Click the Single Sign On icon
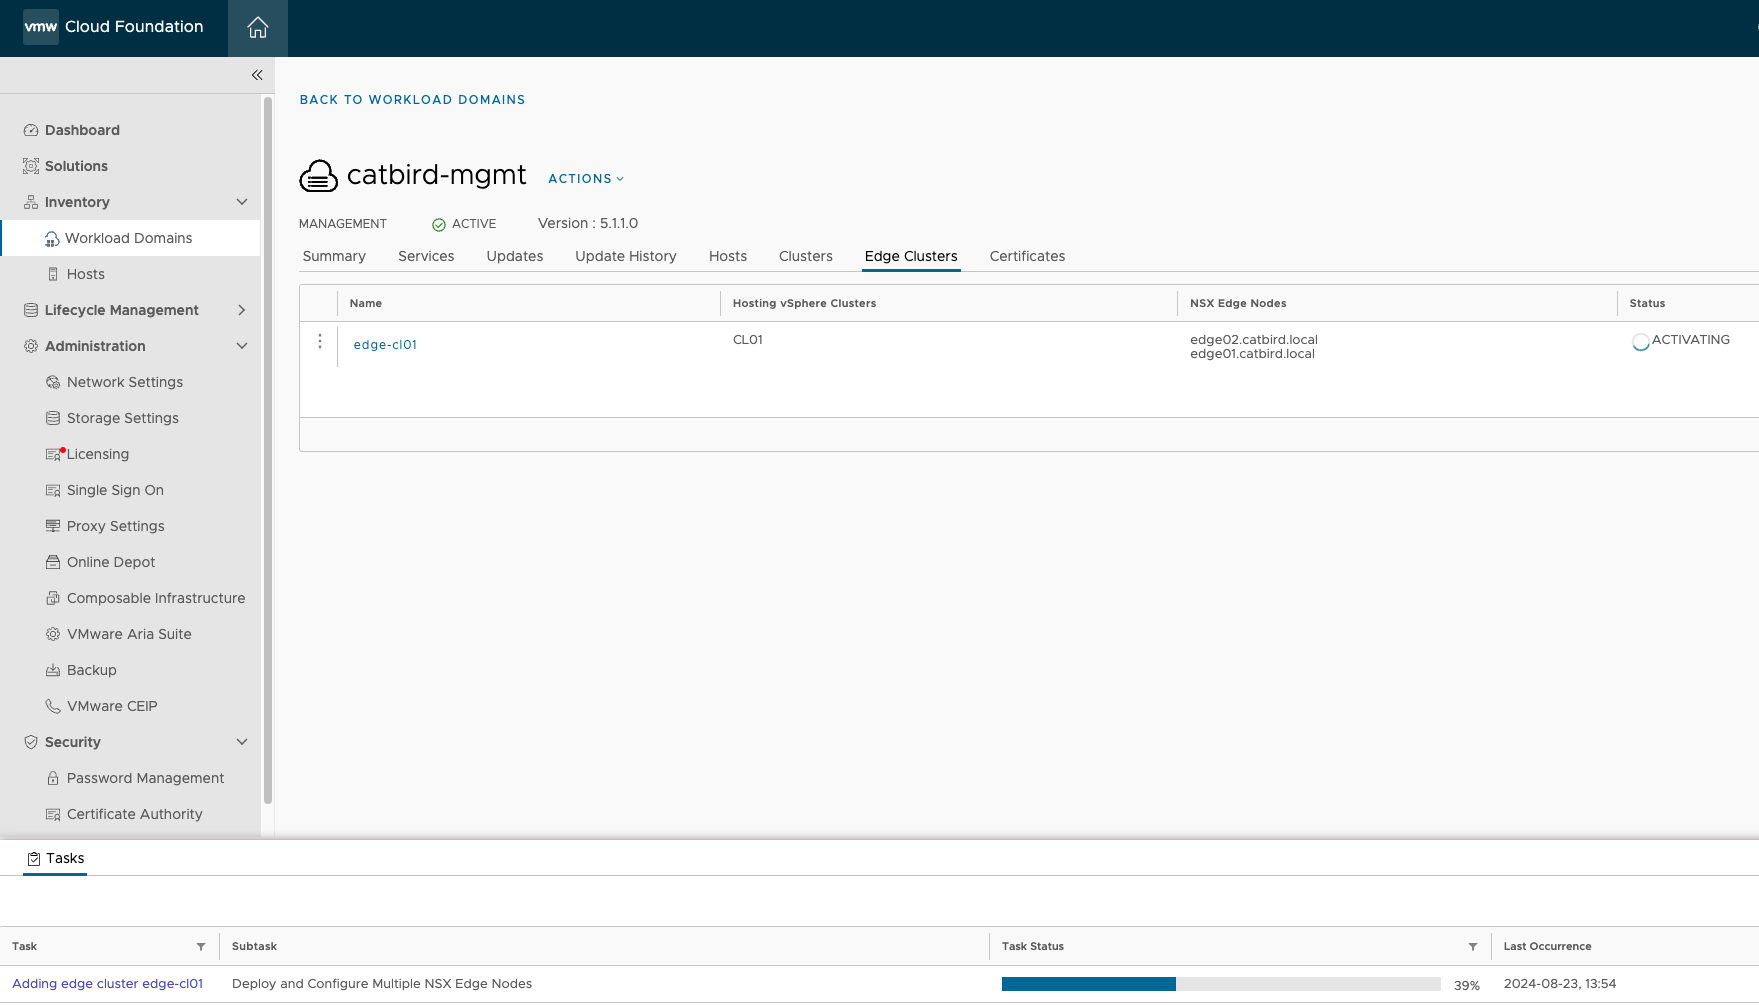This screenshot has width=1759, height=1005. pos(53,490)
